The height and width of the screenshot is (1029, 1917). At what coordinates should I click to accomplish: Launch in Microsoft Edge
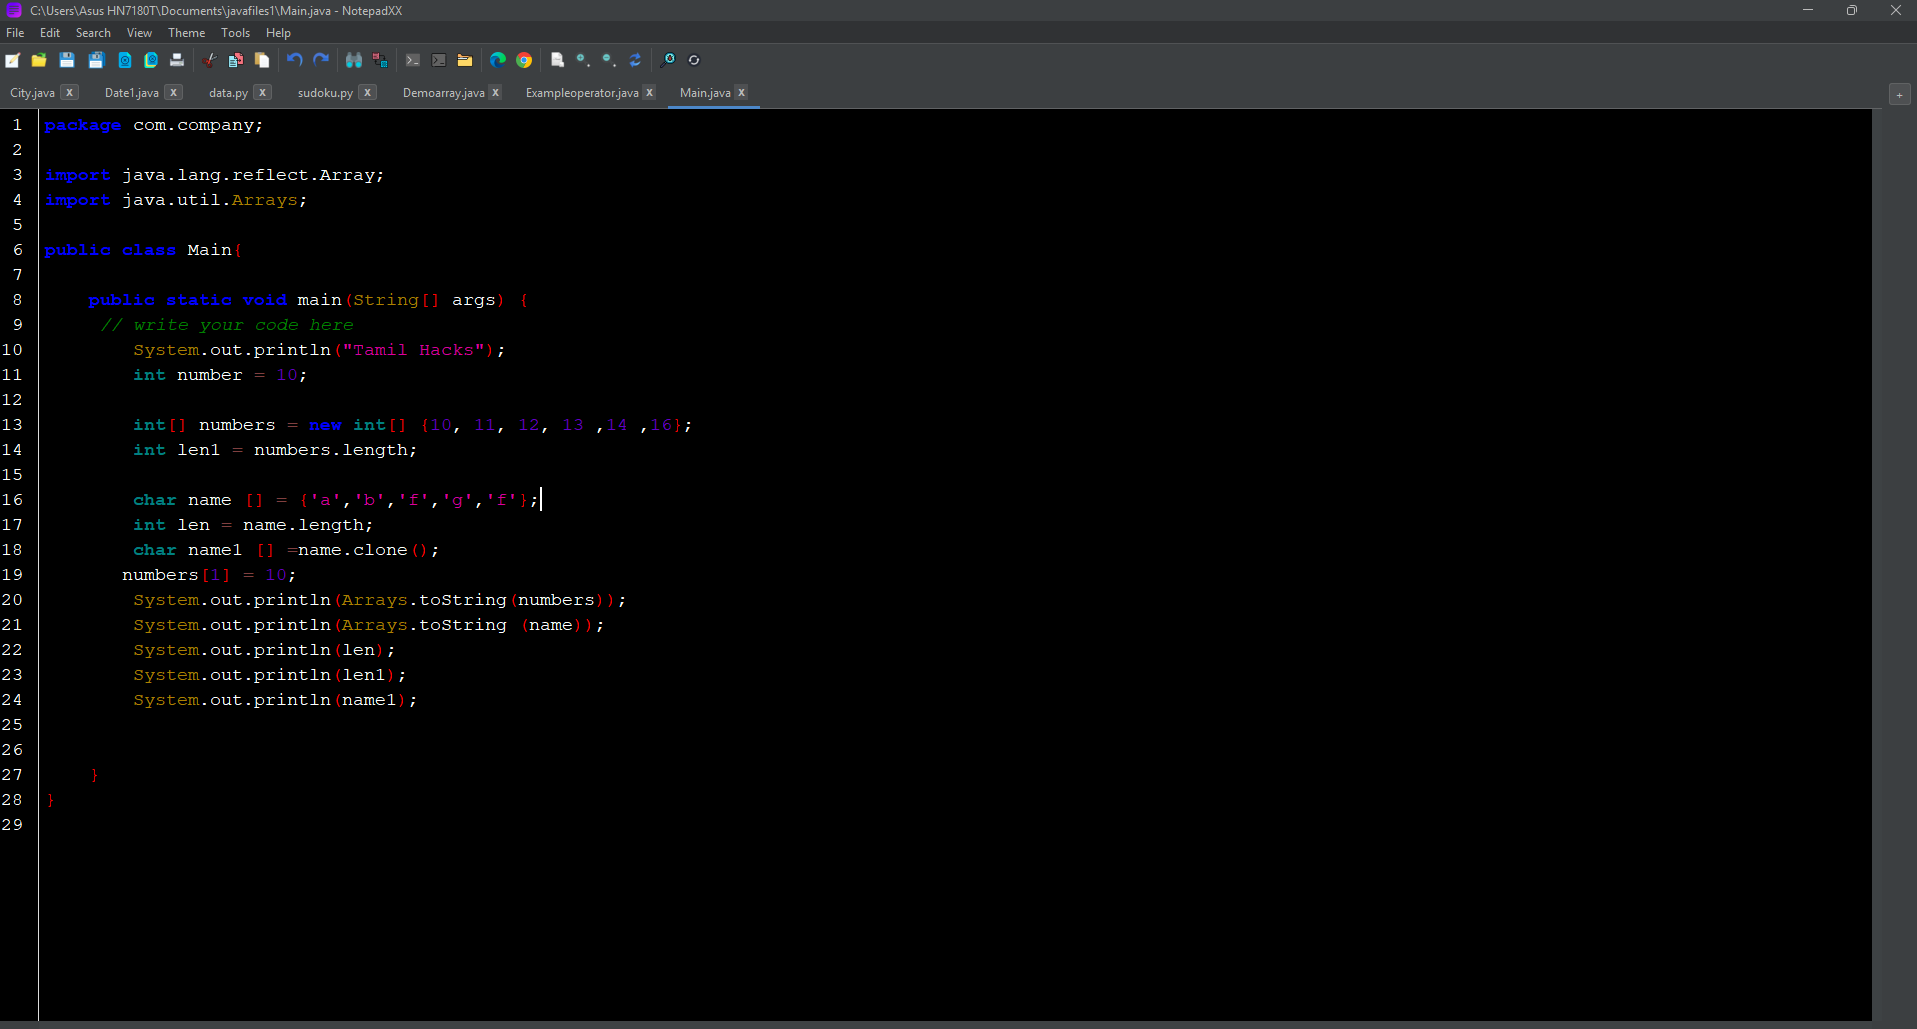click(x=498, y=60)
